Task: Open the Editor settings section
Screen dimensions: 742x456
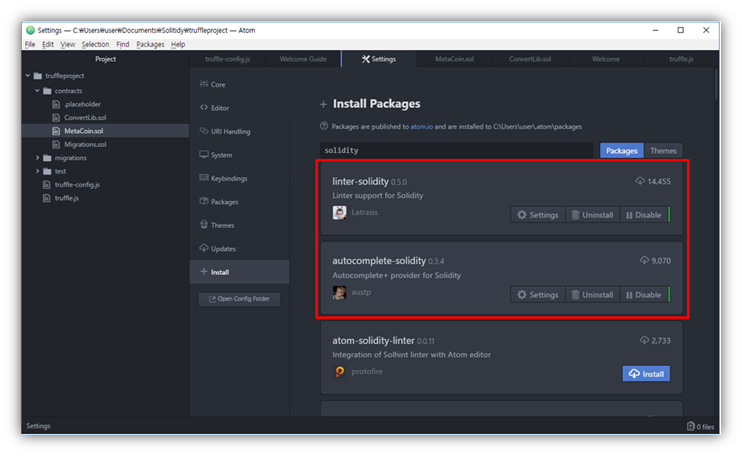Action: [239, 108]
